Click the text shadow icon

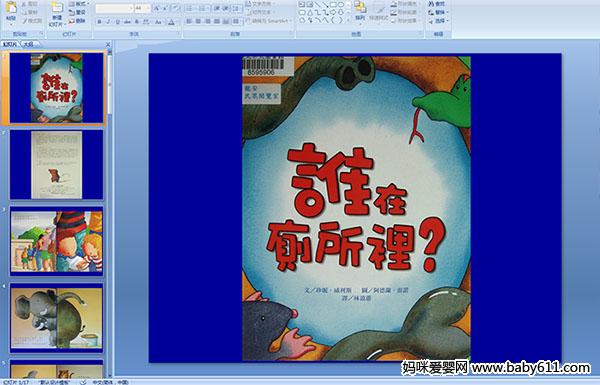pos(137,22)
